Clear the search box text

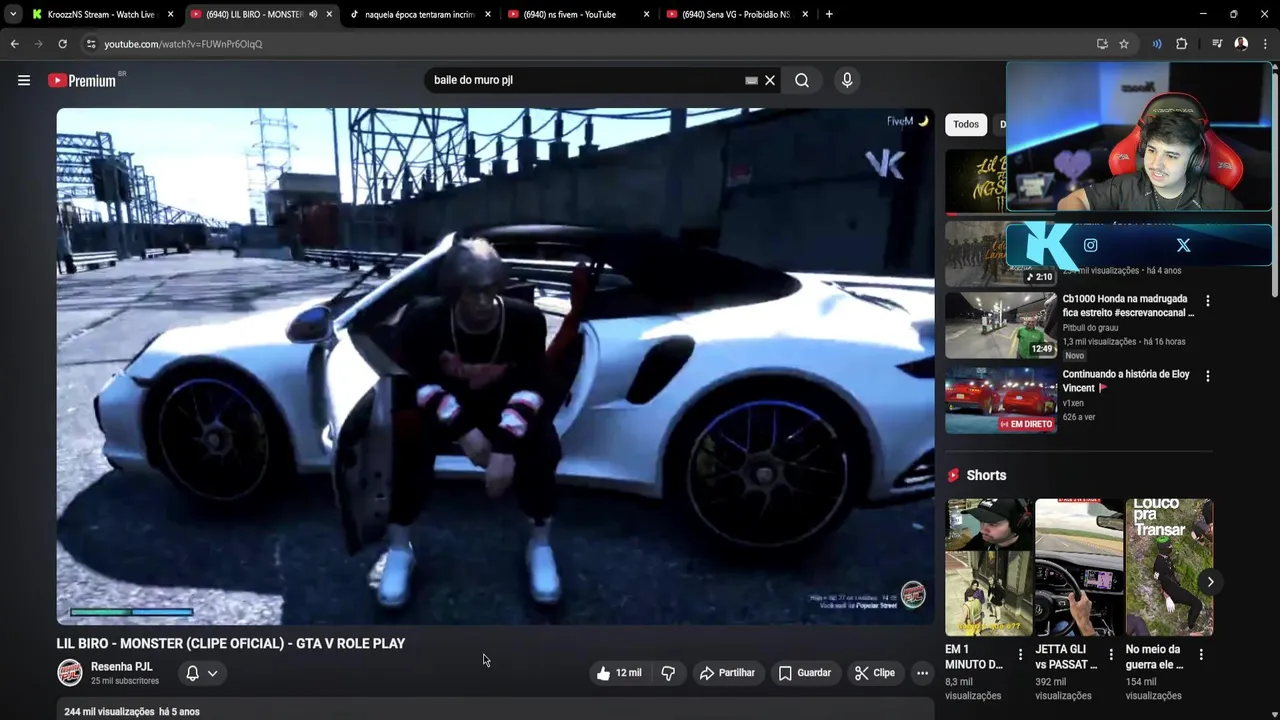pyautogui.click(x=770, y=80)
